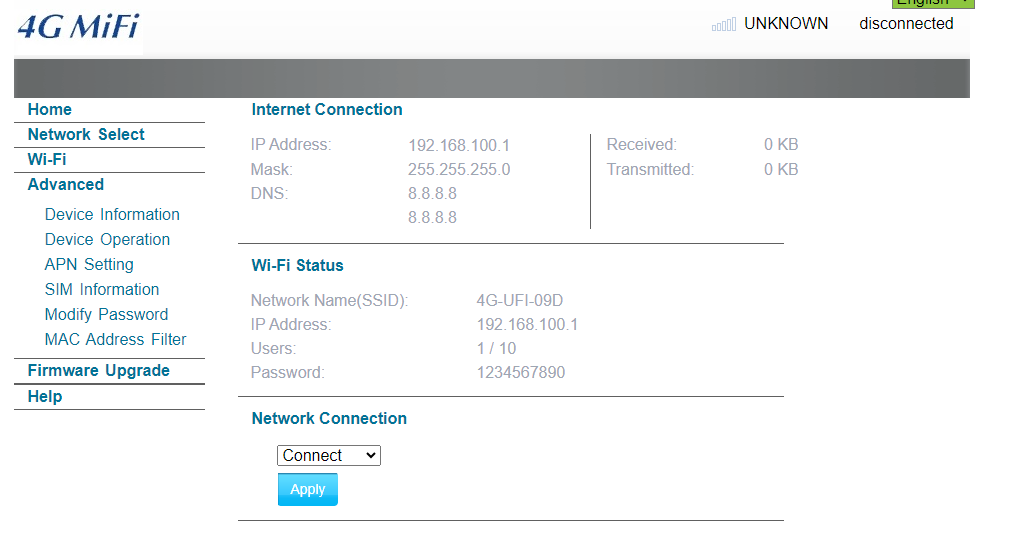Expand the Connect network dropdown
The width and height of the screenshot is (1022, 542).
tap(328, 456)
